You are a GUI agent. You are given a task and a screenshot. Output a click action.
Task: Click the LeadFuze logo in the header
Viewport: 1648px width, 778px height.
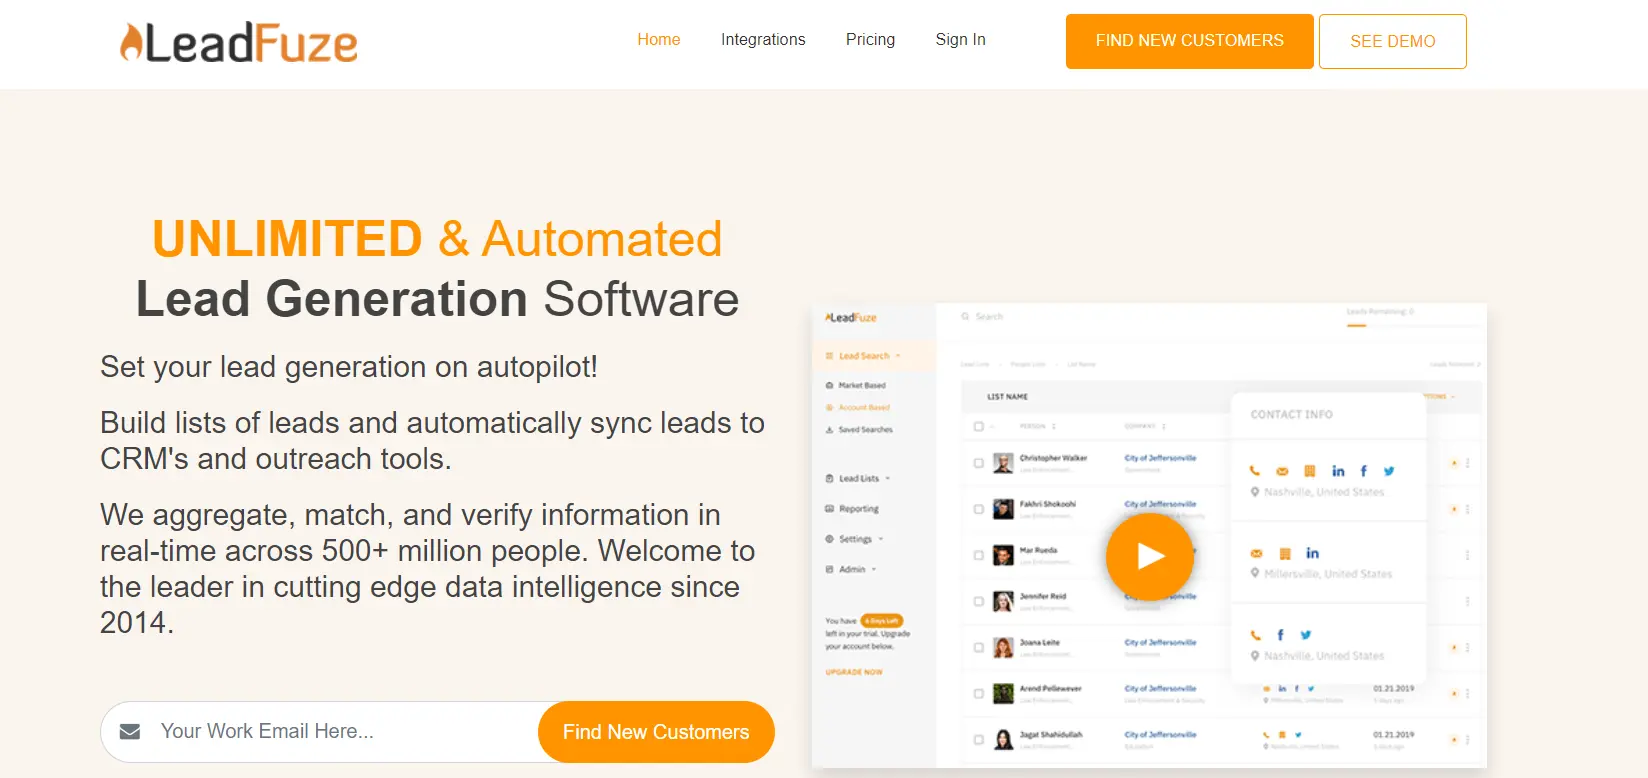pos(239,43)
